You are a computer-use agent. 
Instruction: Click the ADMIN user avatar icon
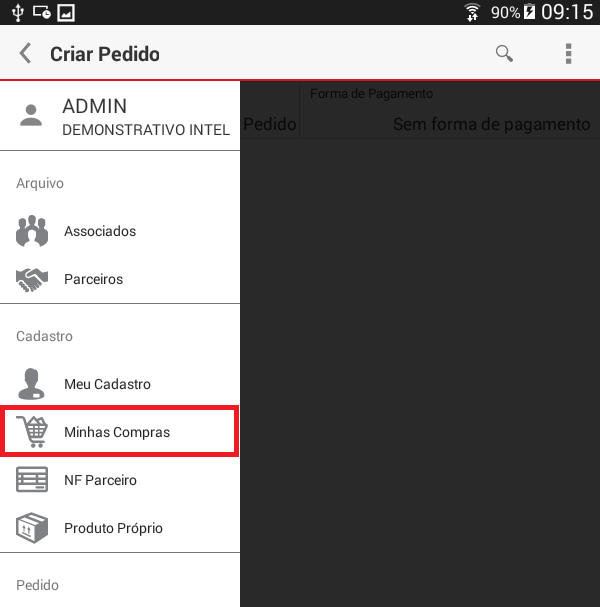31,115
